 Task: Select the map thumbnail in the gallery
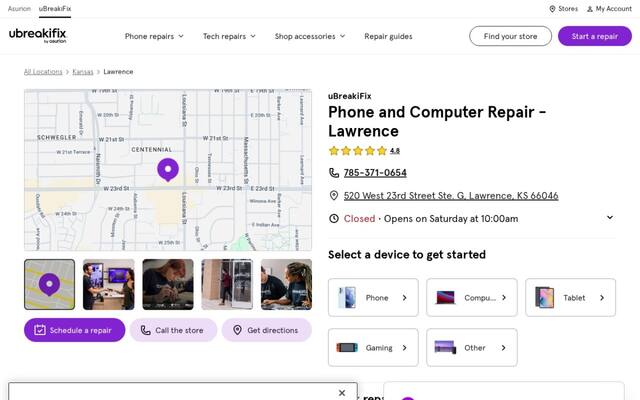tap(49, 284)
